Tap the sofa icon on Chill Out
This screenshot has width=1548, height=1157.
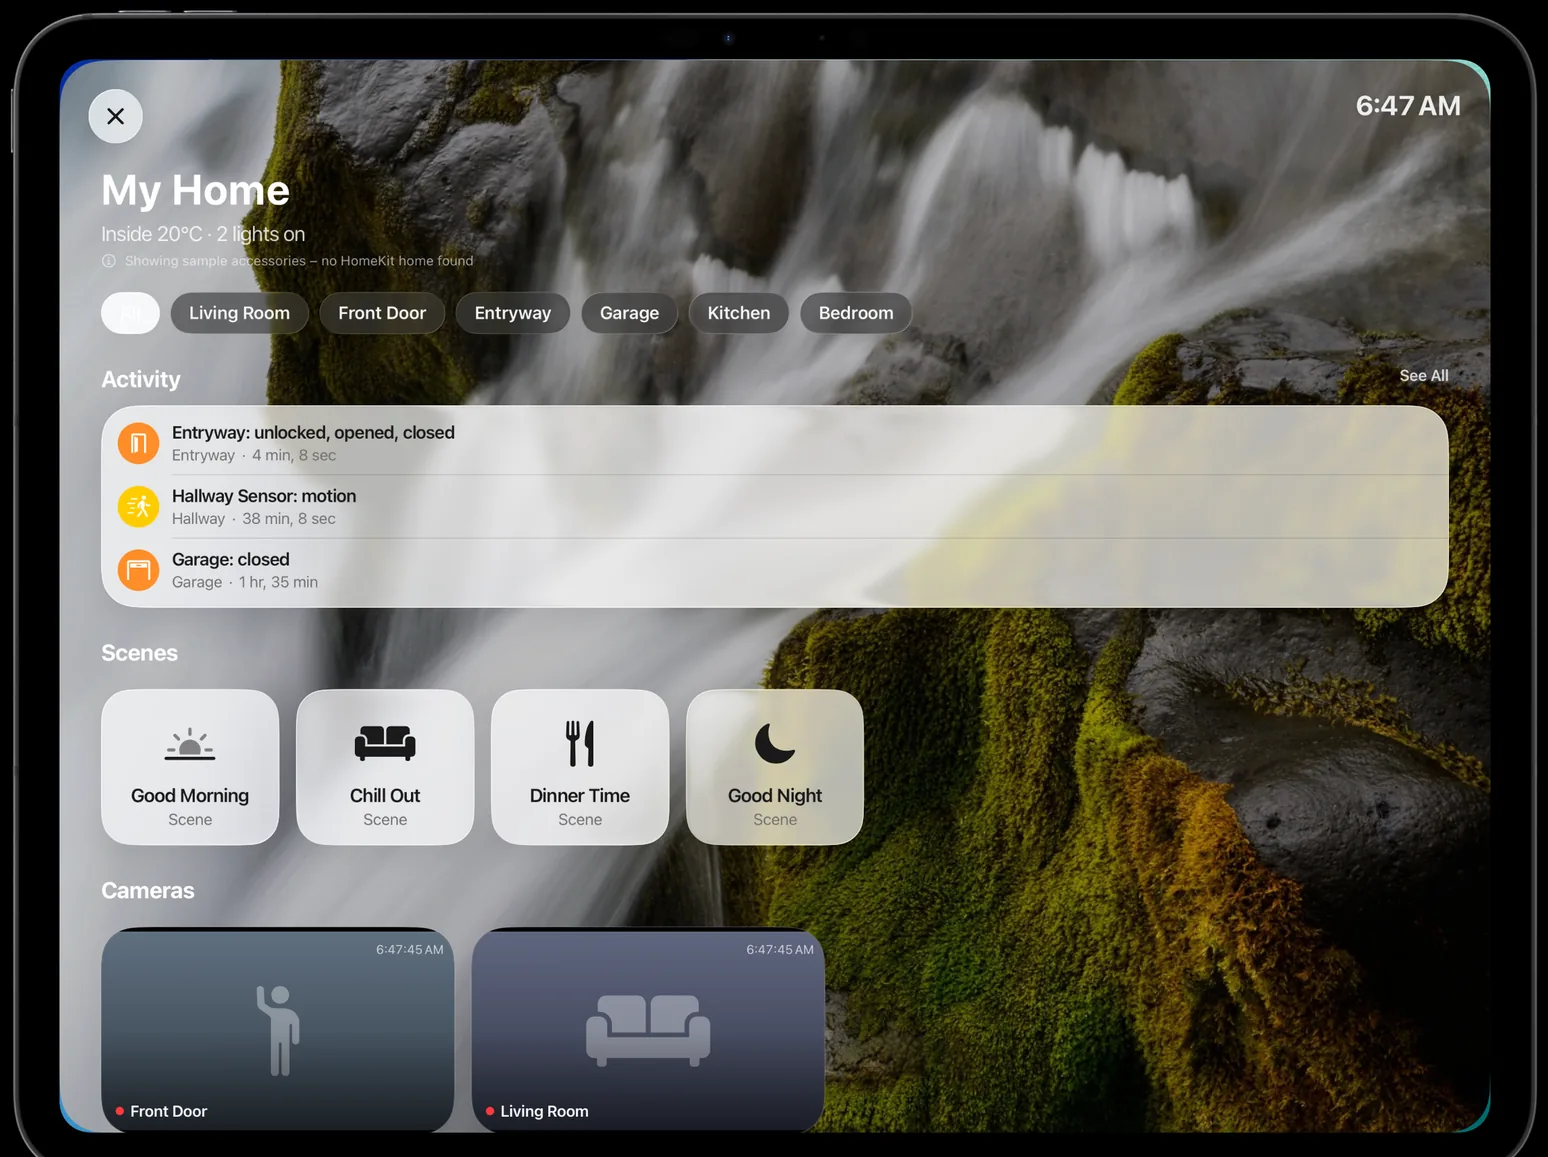(385, 743)
